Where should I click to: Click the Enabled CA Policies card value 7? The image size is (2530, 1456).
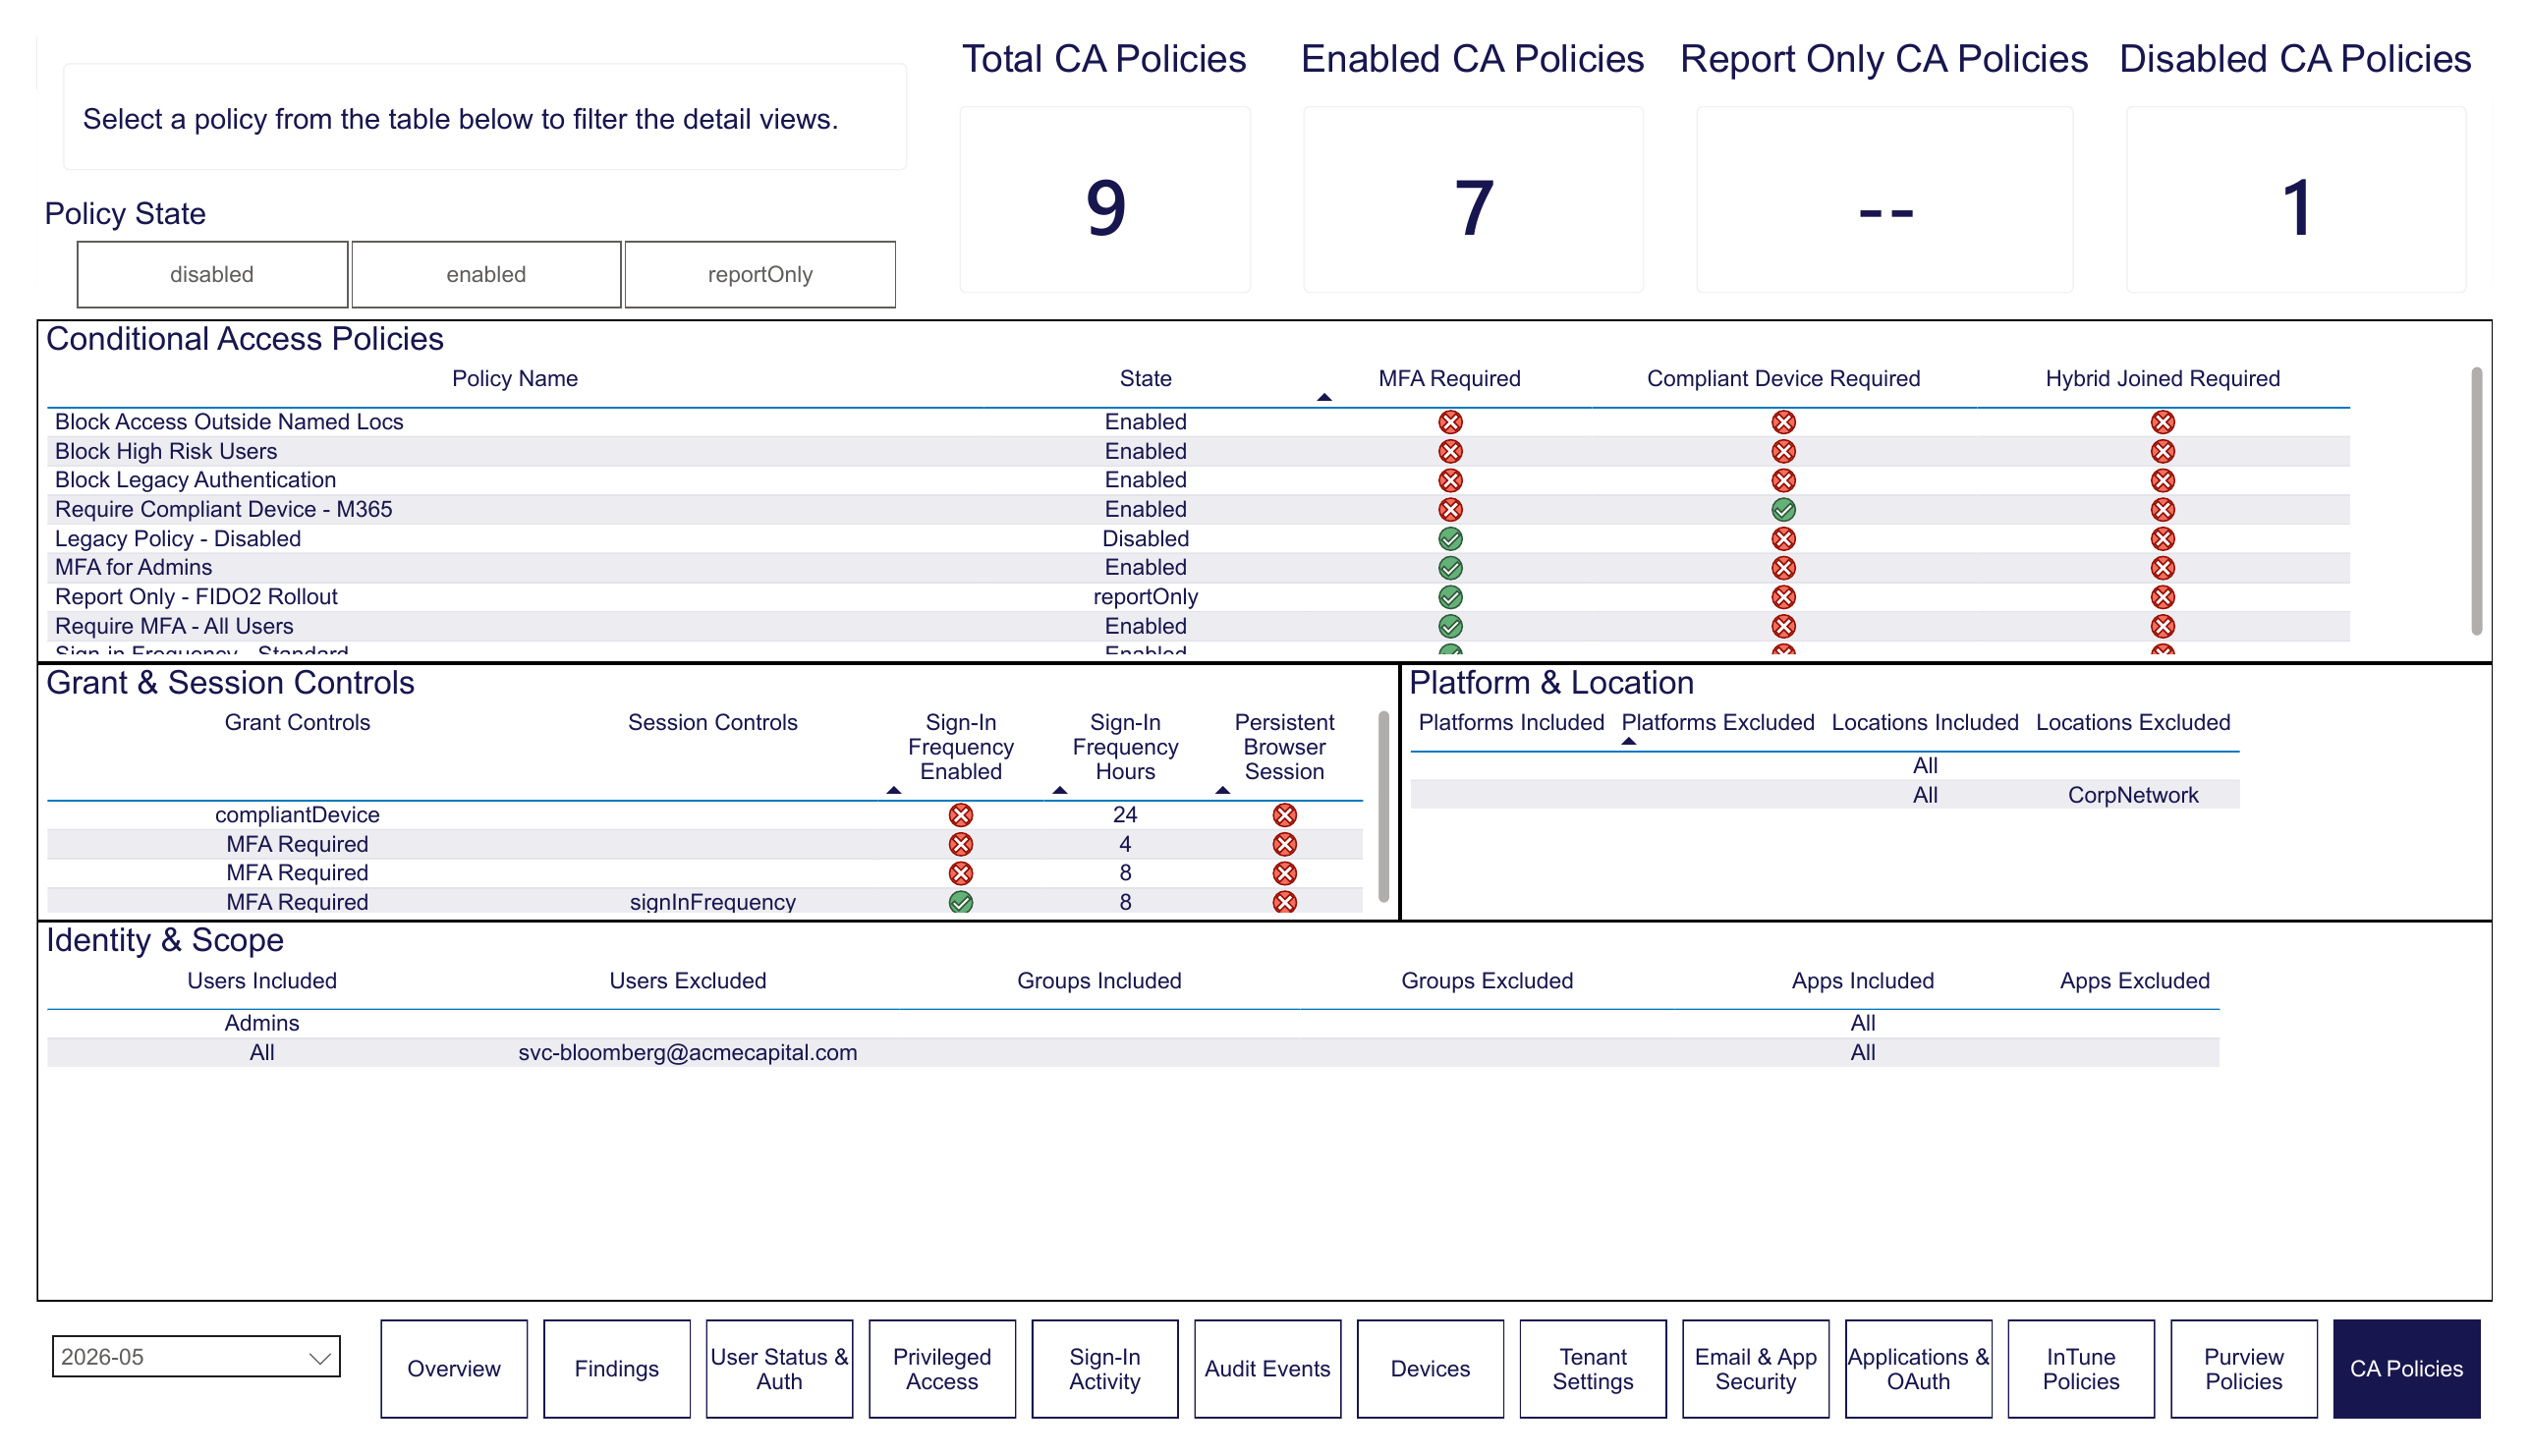point(1473,207)
